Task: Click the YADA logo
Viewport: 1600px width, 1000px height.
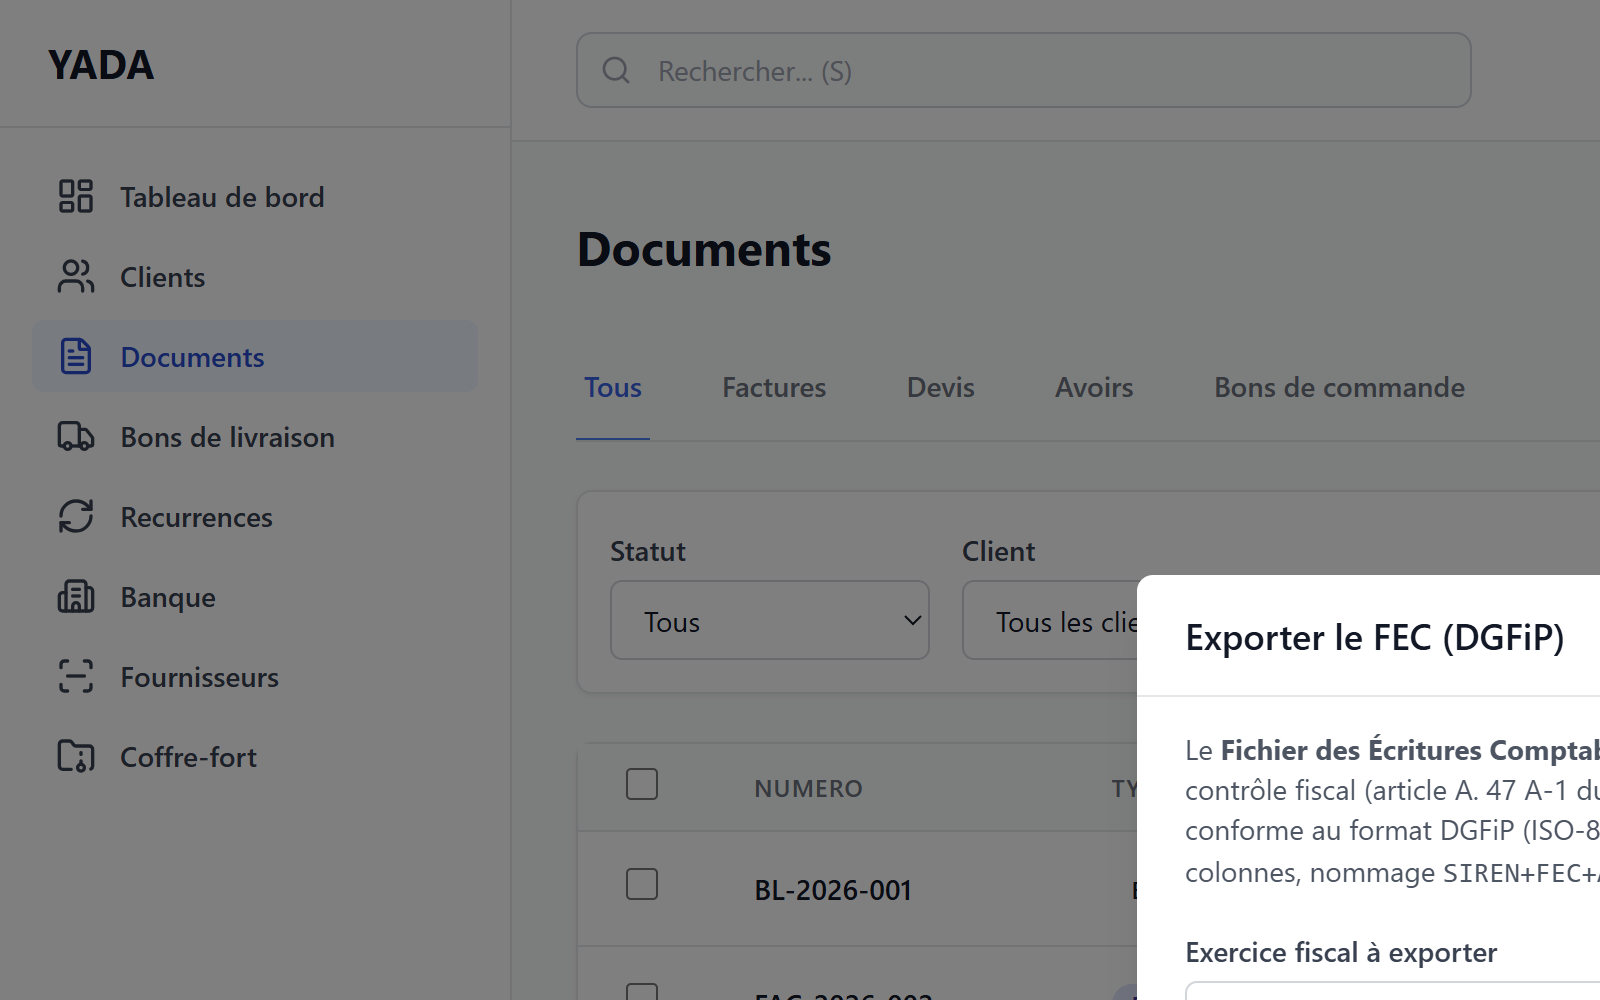Action: pos(101,65)
